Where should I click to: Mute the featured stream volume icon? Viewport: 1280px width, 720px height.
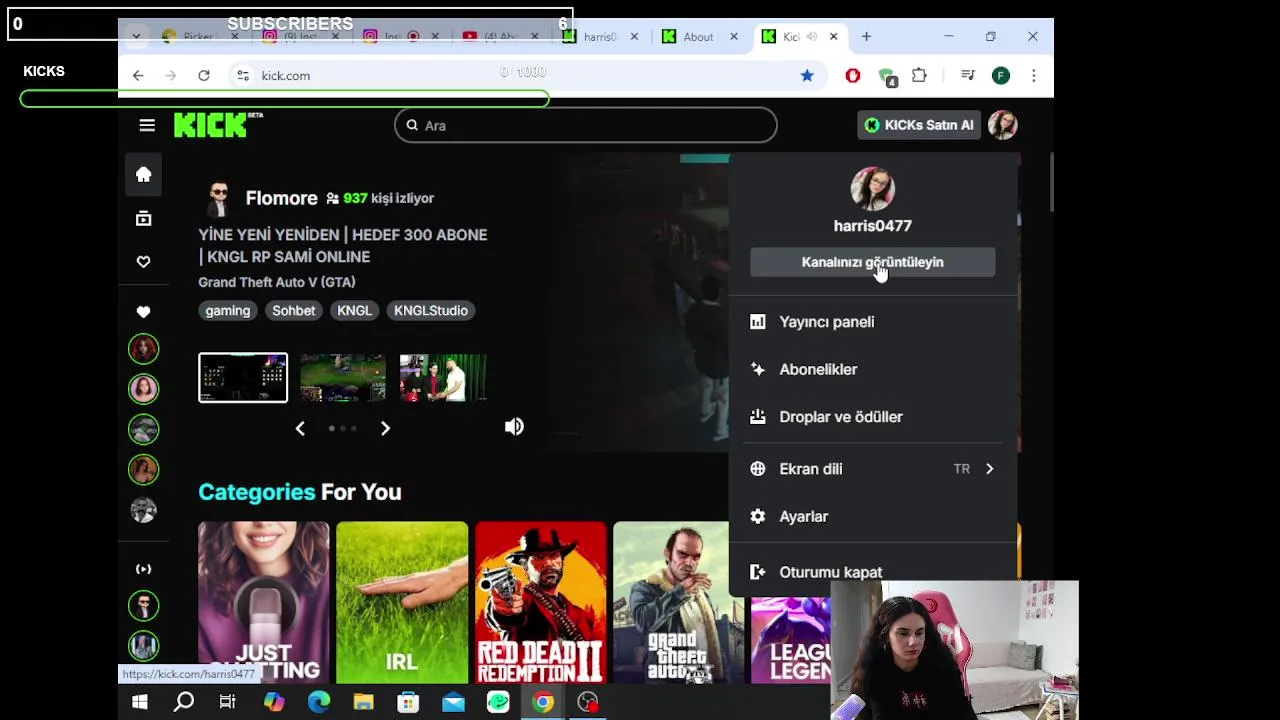pyautogui.click(x=514, y=427)
